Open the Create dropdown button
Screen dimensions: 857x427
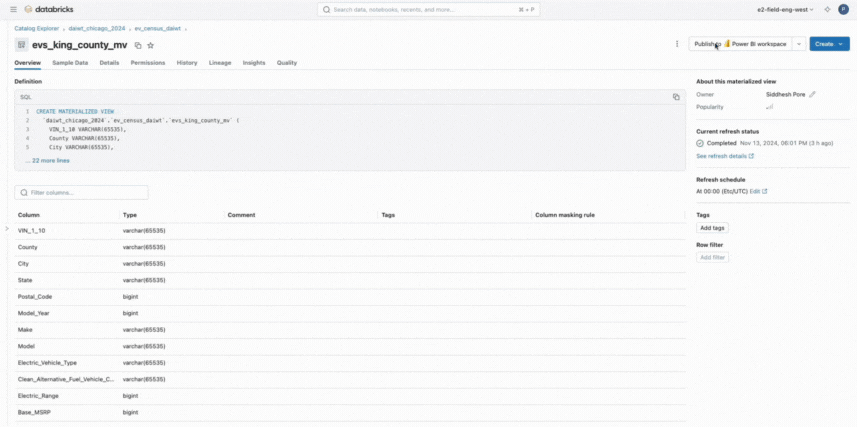click(829, 44)
